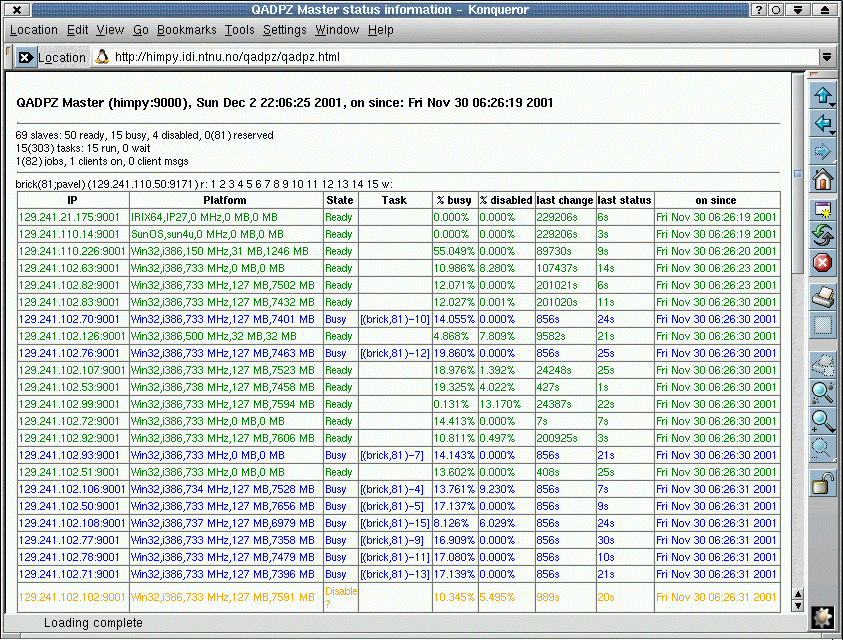The width and height of the screenshot is (843, 640).
Task: Click the Location label button
Action: [62, 57]
